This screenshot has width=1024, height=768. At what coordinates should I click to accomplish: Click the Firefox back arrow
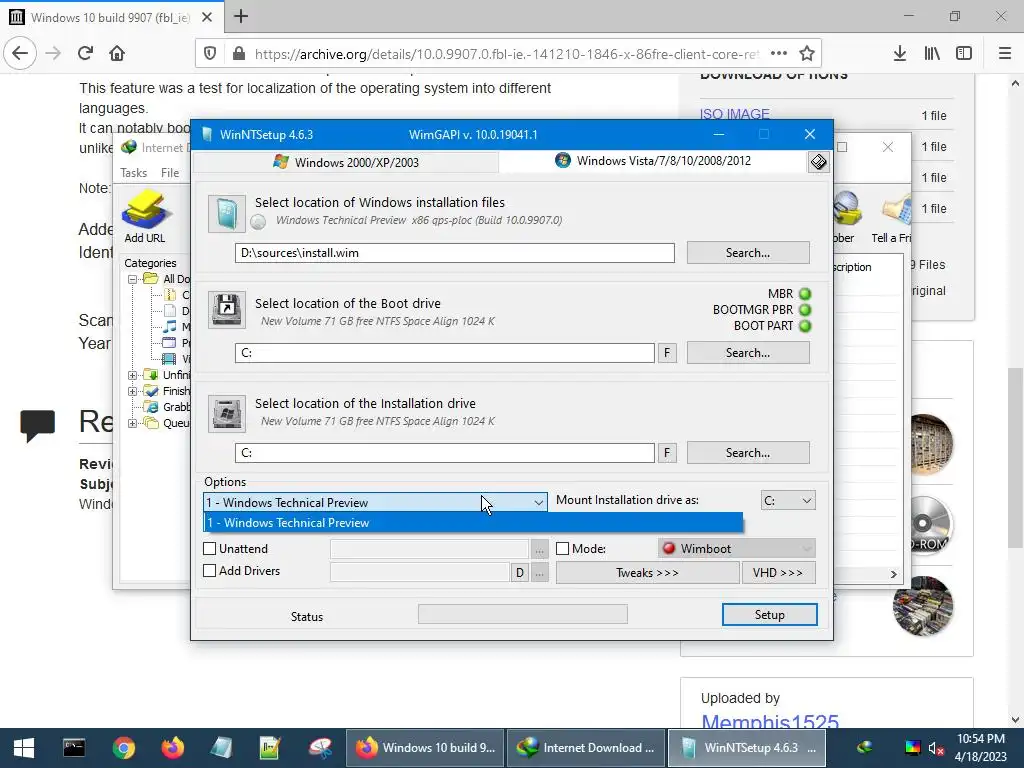point(20,53)
